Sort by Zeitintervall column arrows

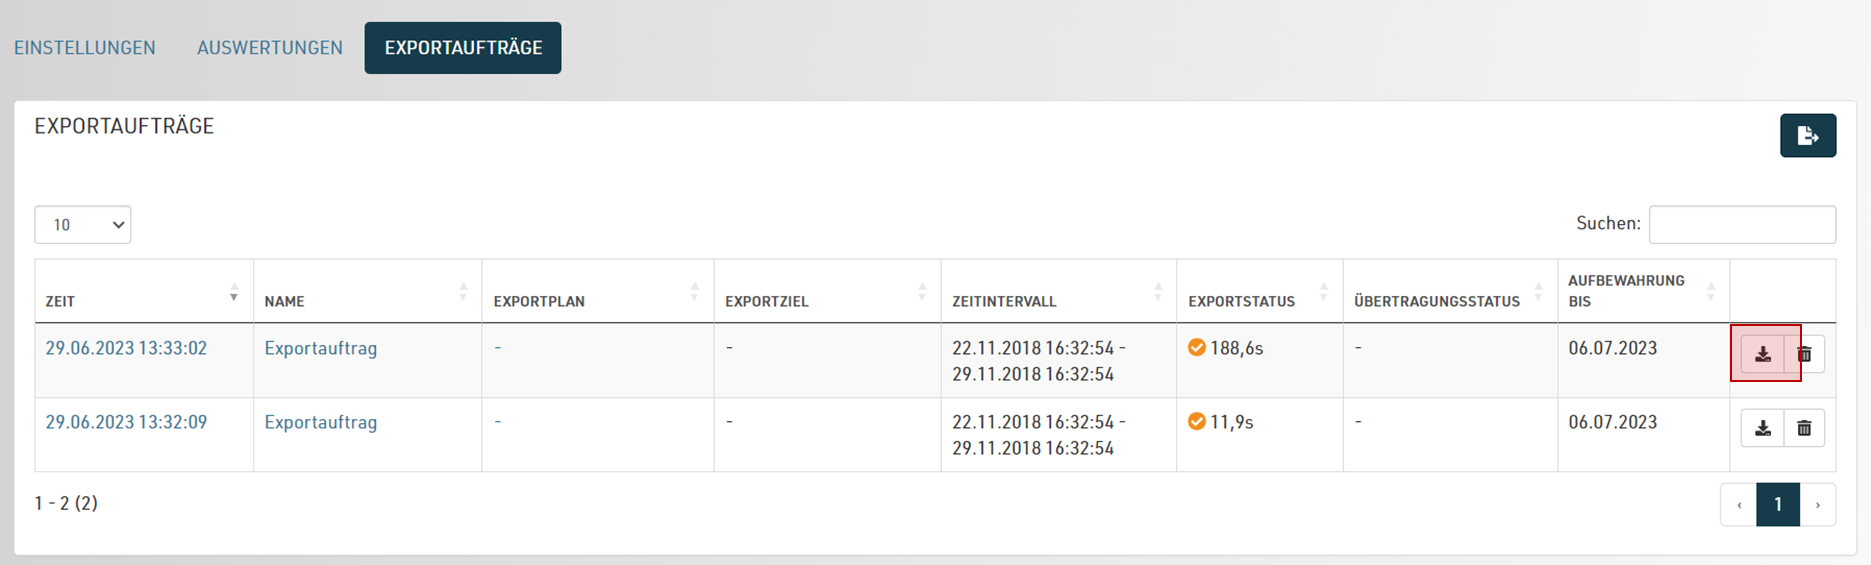click(x=1158, y=292)
